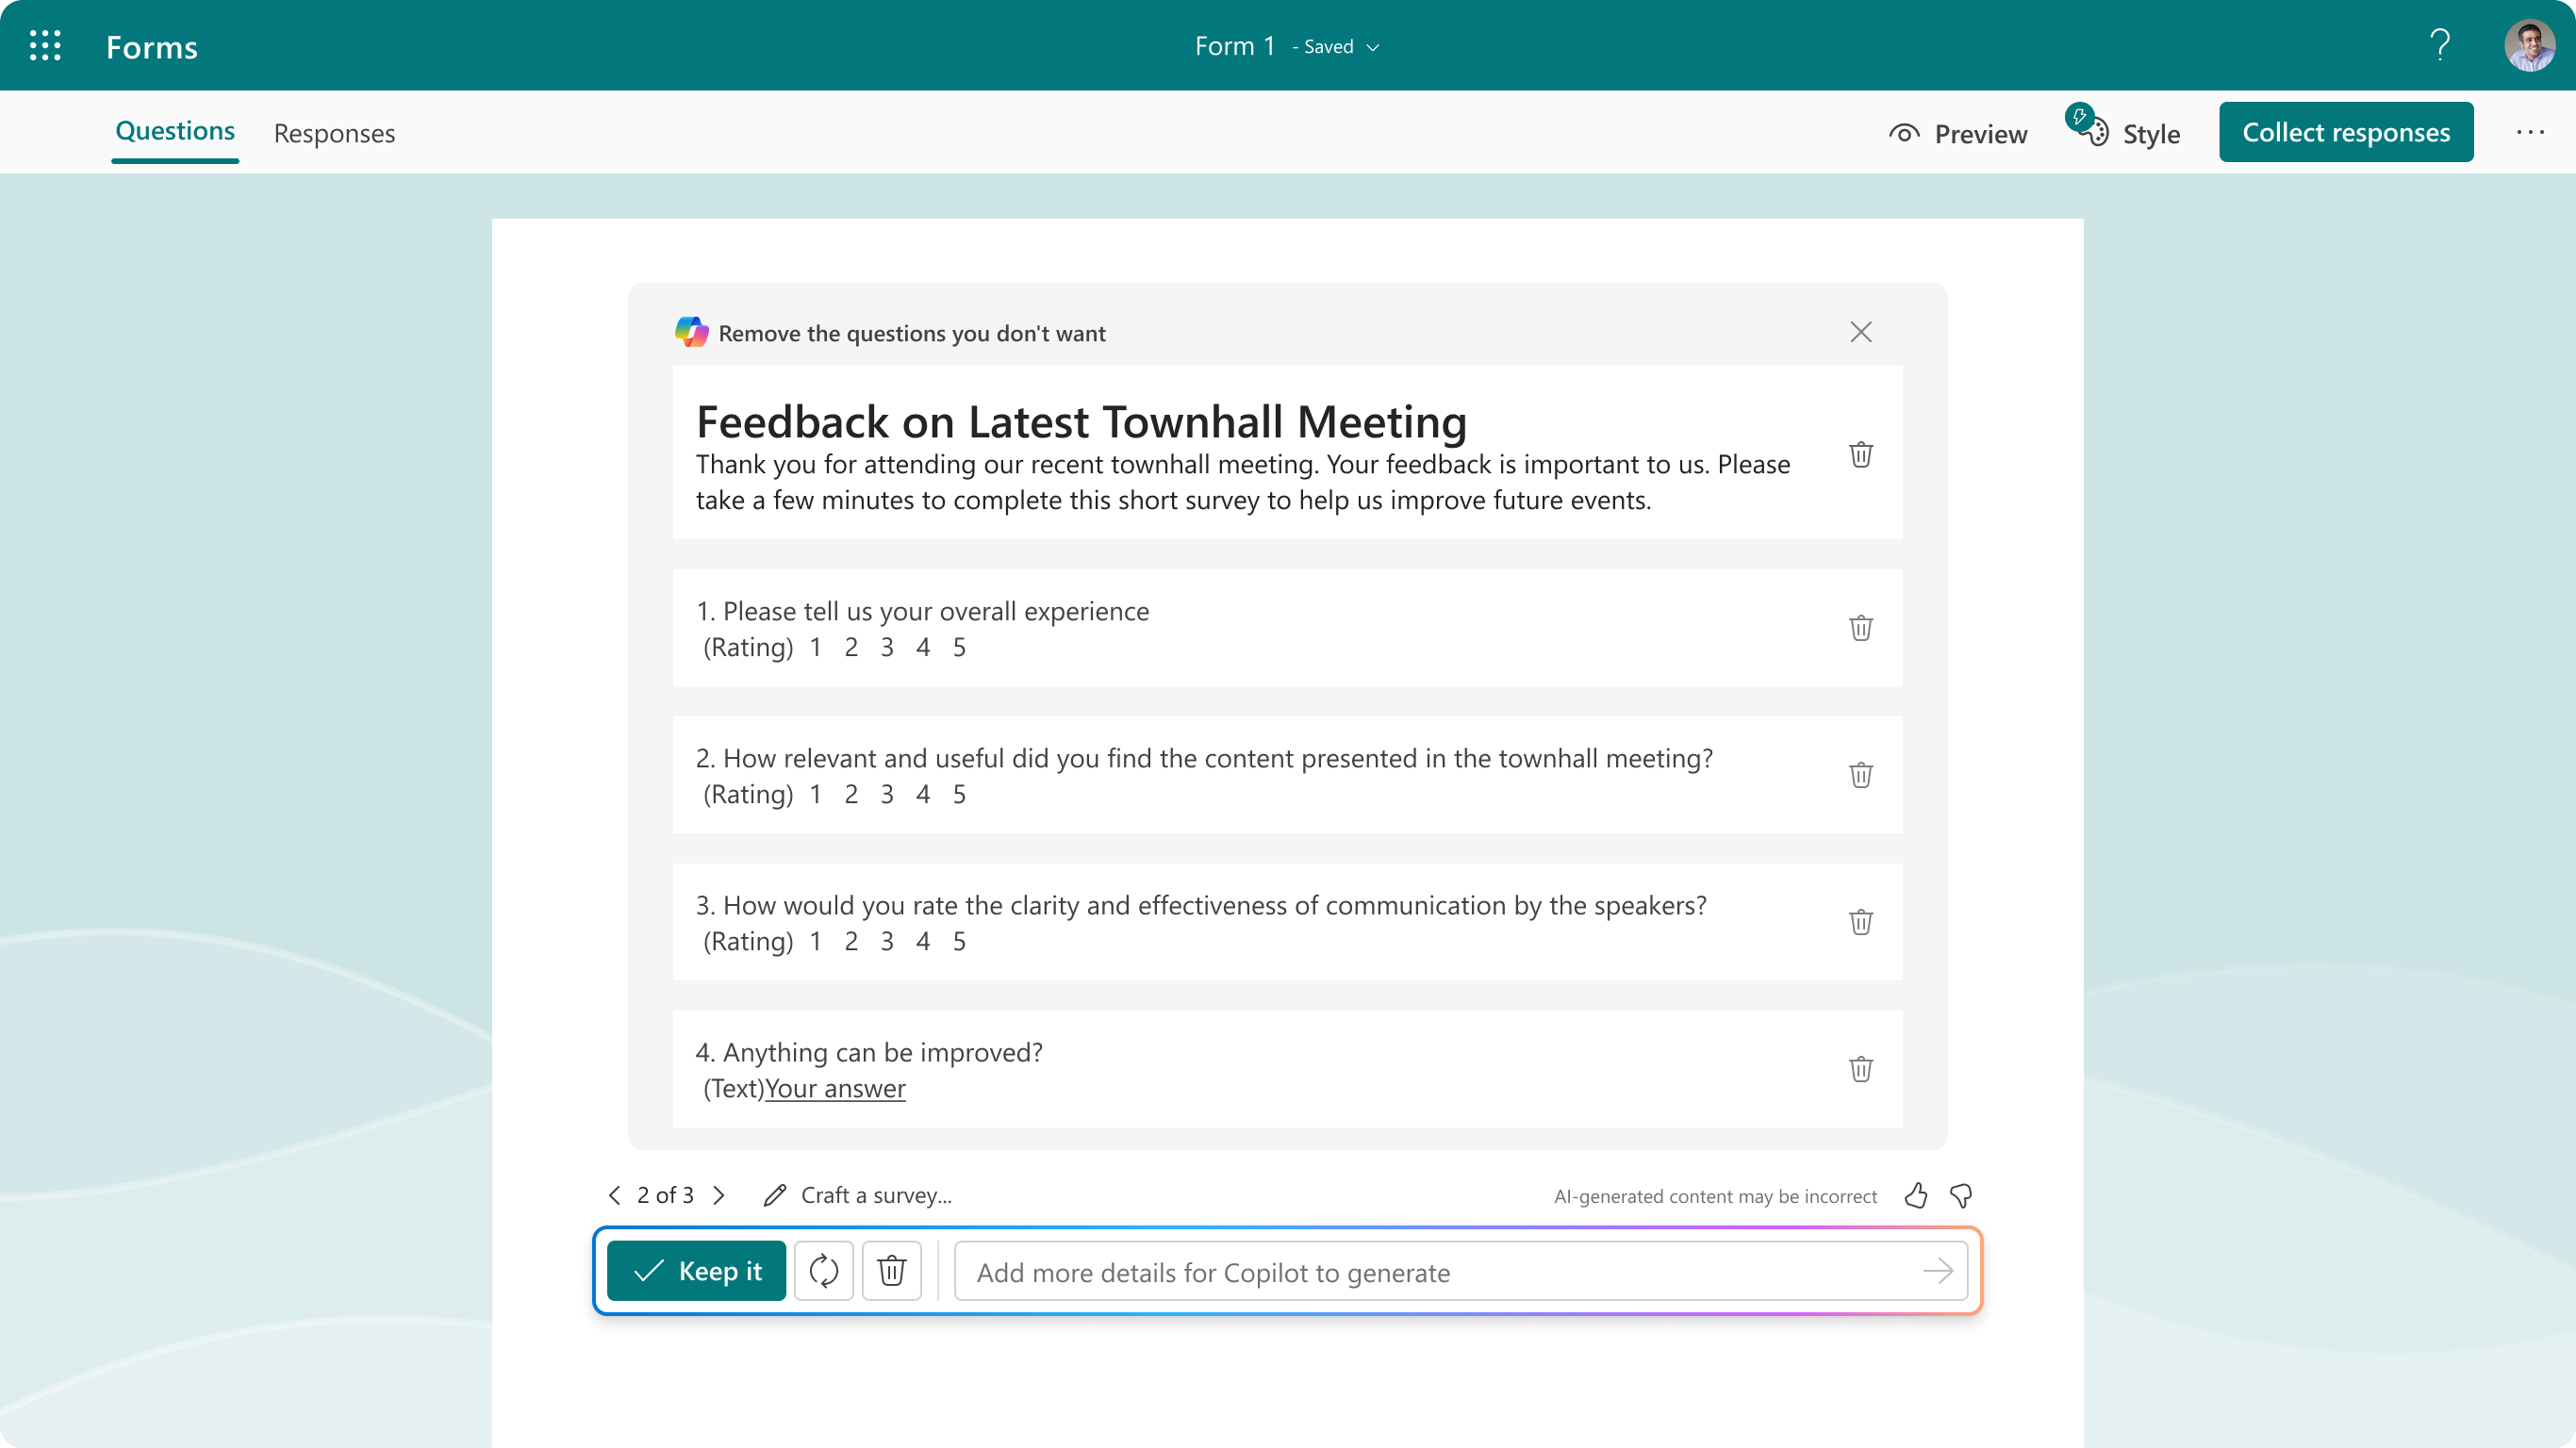
Task: Navigate to previous survey suggestion page
Action: point(612,1195)
